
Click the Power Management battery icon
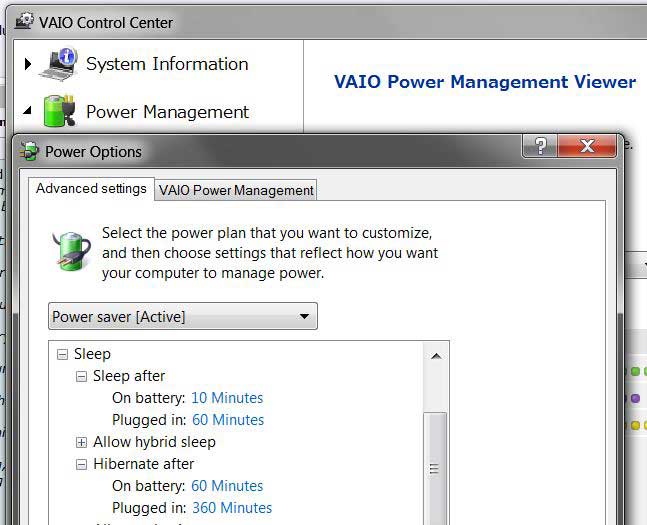pos(59,111)
